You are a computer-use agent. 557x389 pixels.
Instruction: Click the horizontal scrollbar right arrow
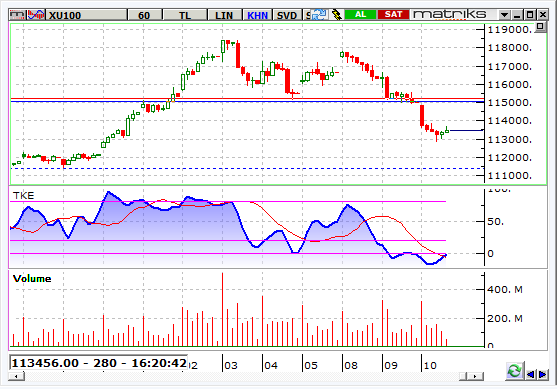(x=476, y=376)
